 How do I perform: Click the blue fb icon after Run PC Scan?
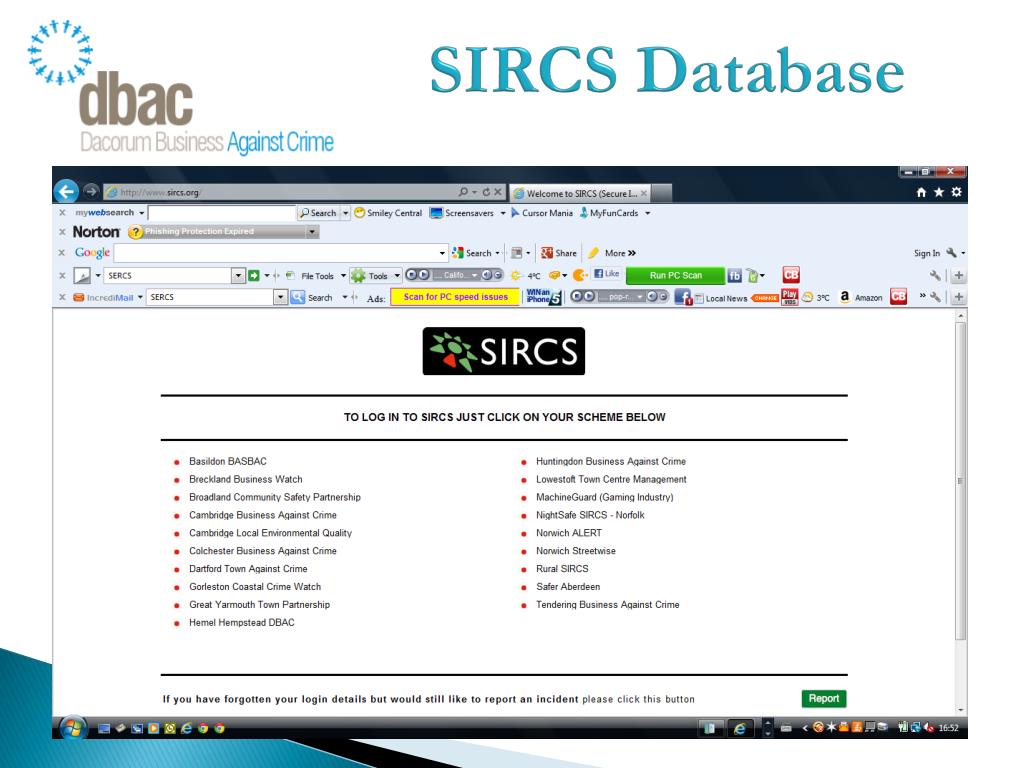tap(735, 276)
